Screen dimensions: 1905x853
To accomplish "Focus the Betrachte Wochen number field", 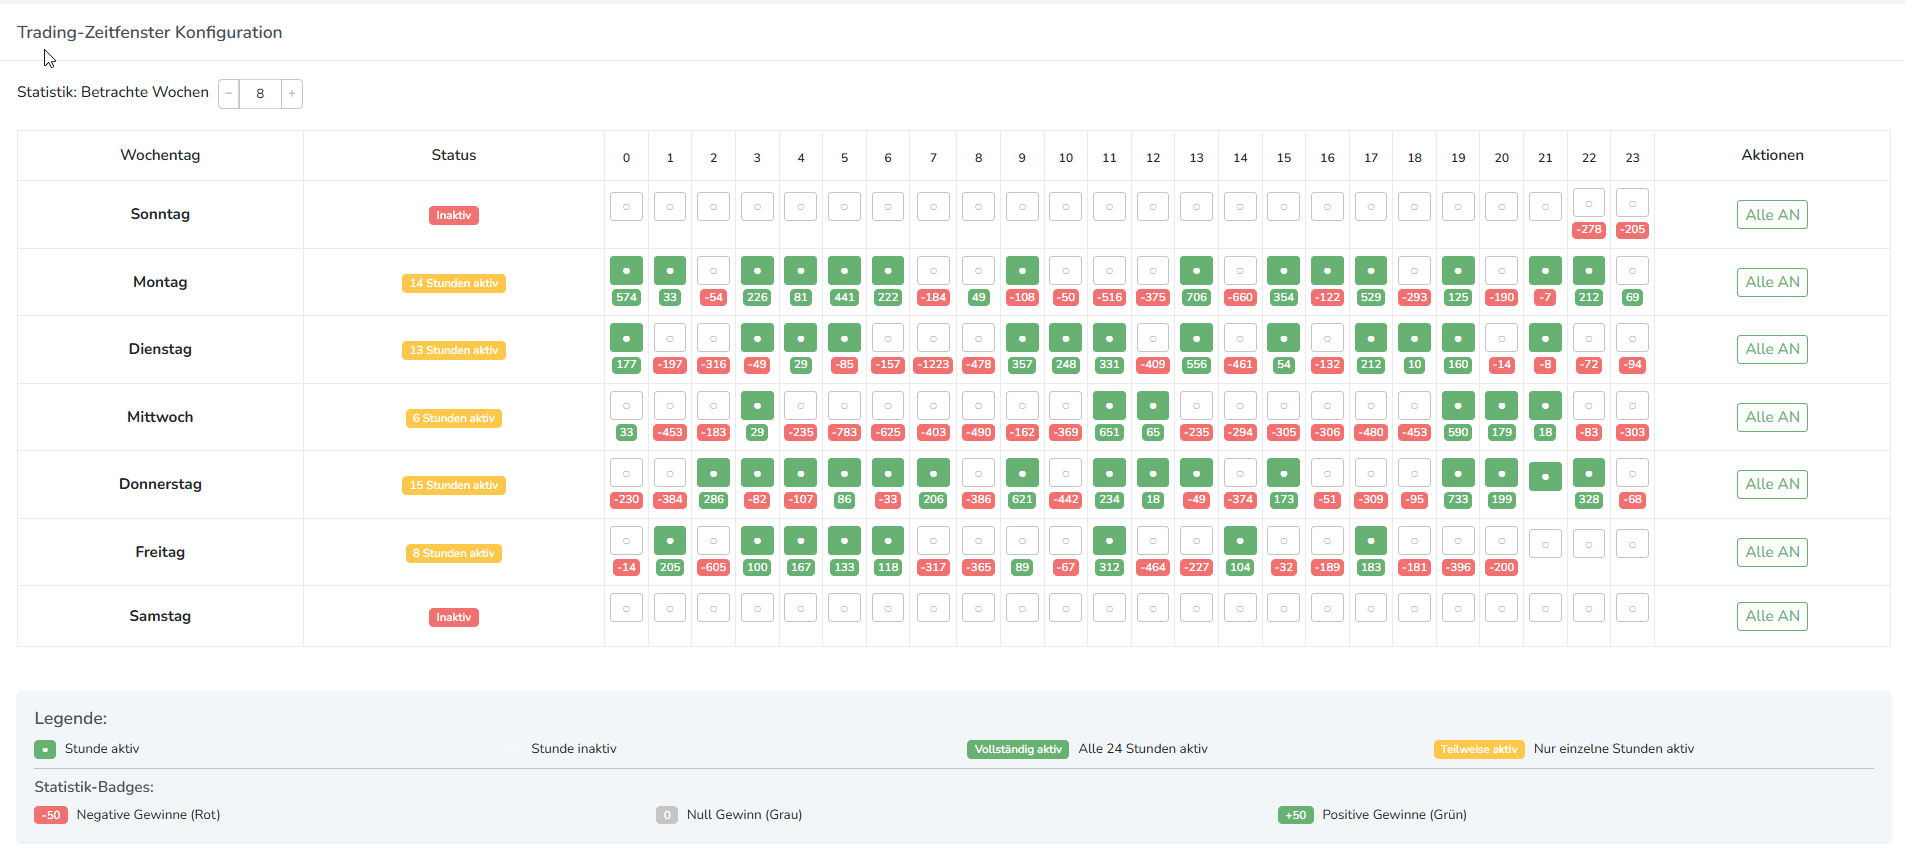I will tap(260, 94).
